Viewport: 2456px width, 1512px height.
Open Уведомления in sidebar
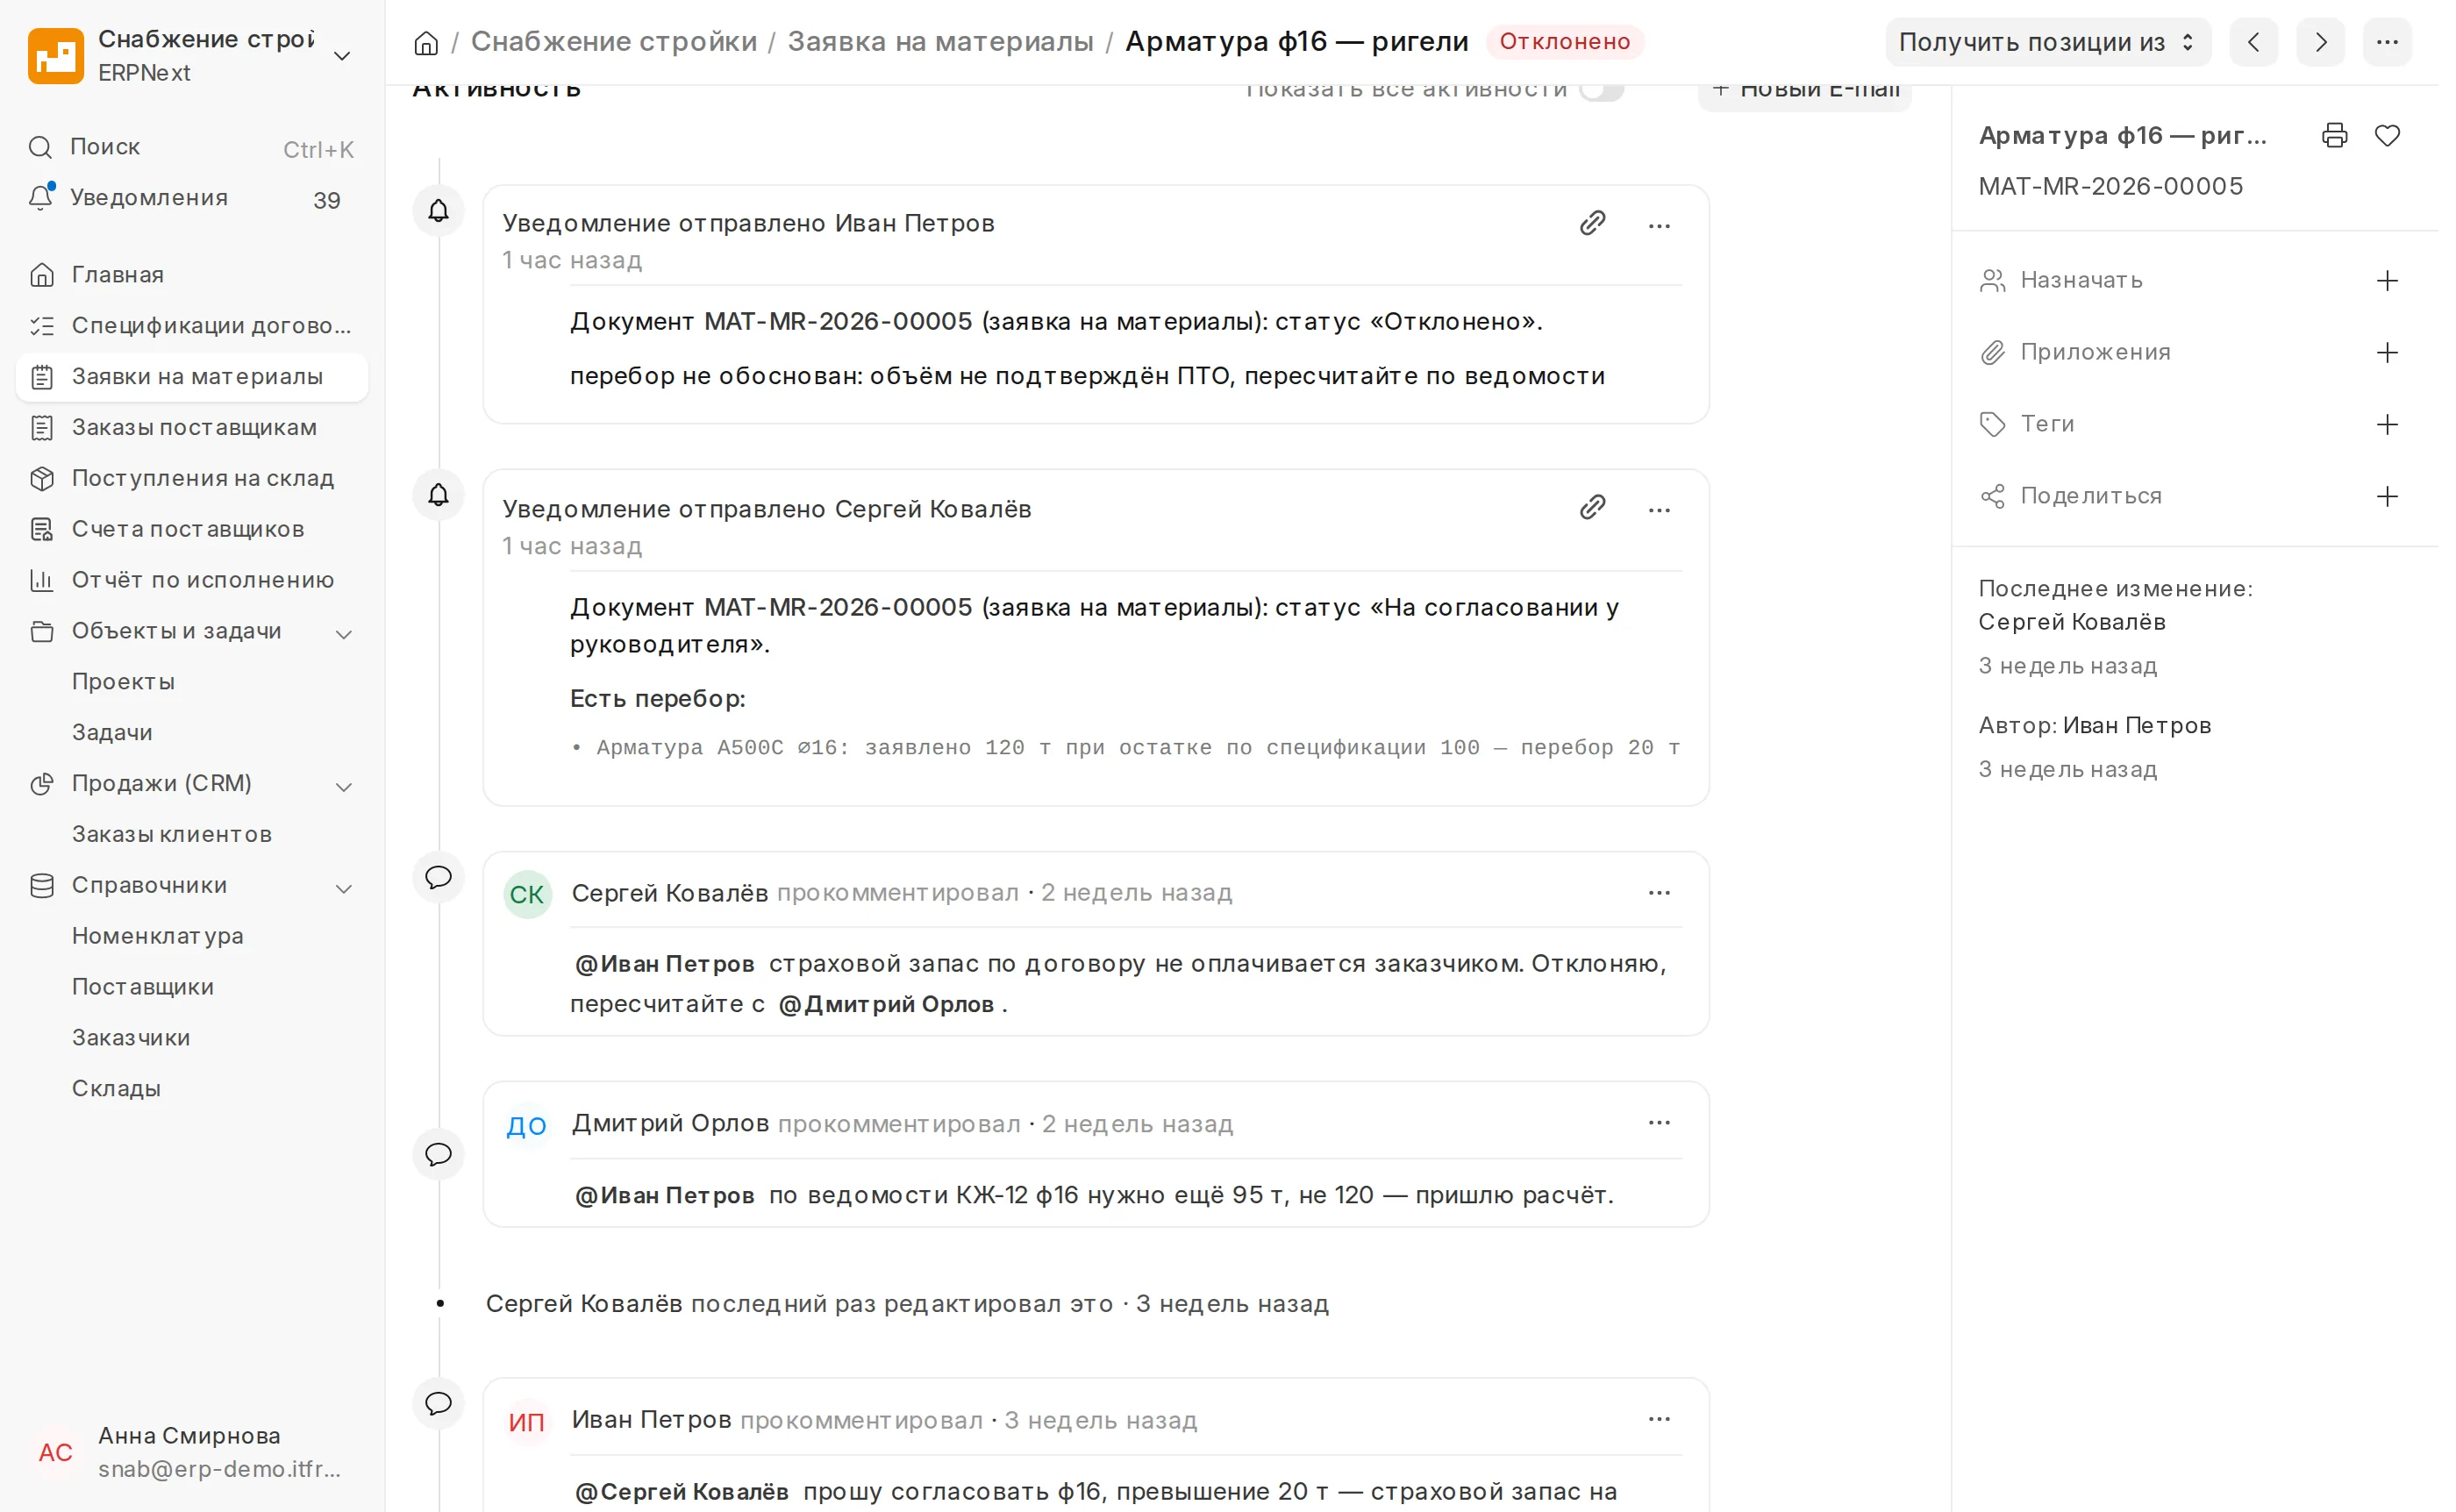[x=193, y=200]
